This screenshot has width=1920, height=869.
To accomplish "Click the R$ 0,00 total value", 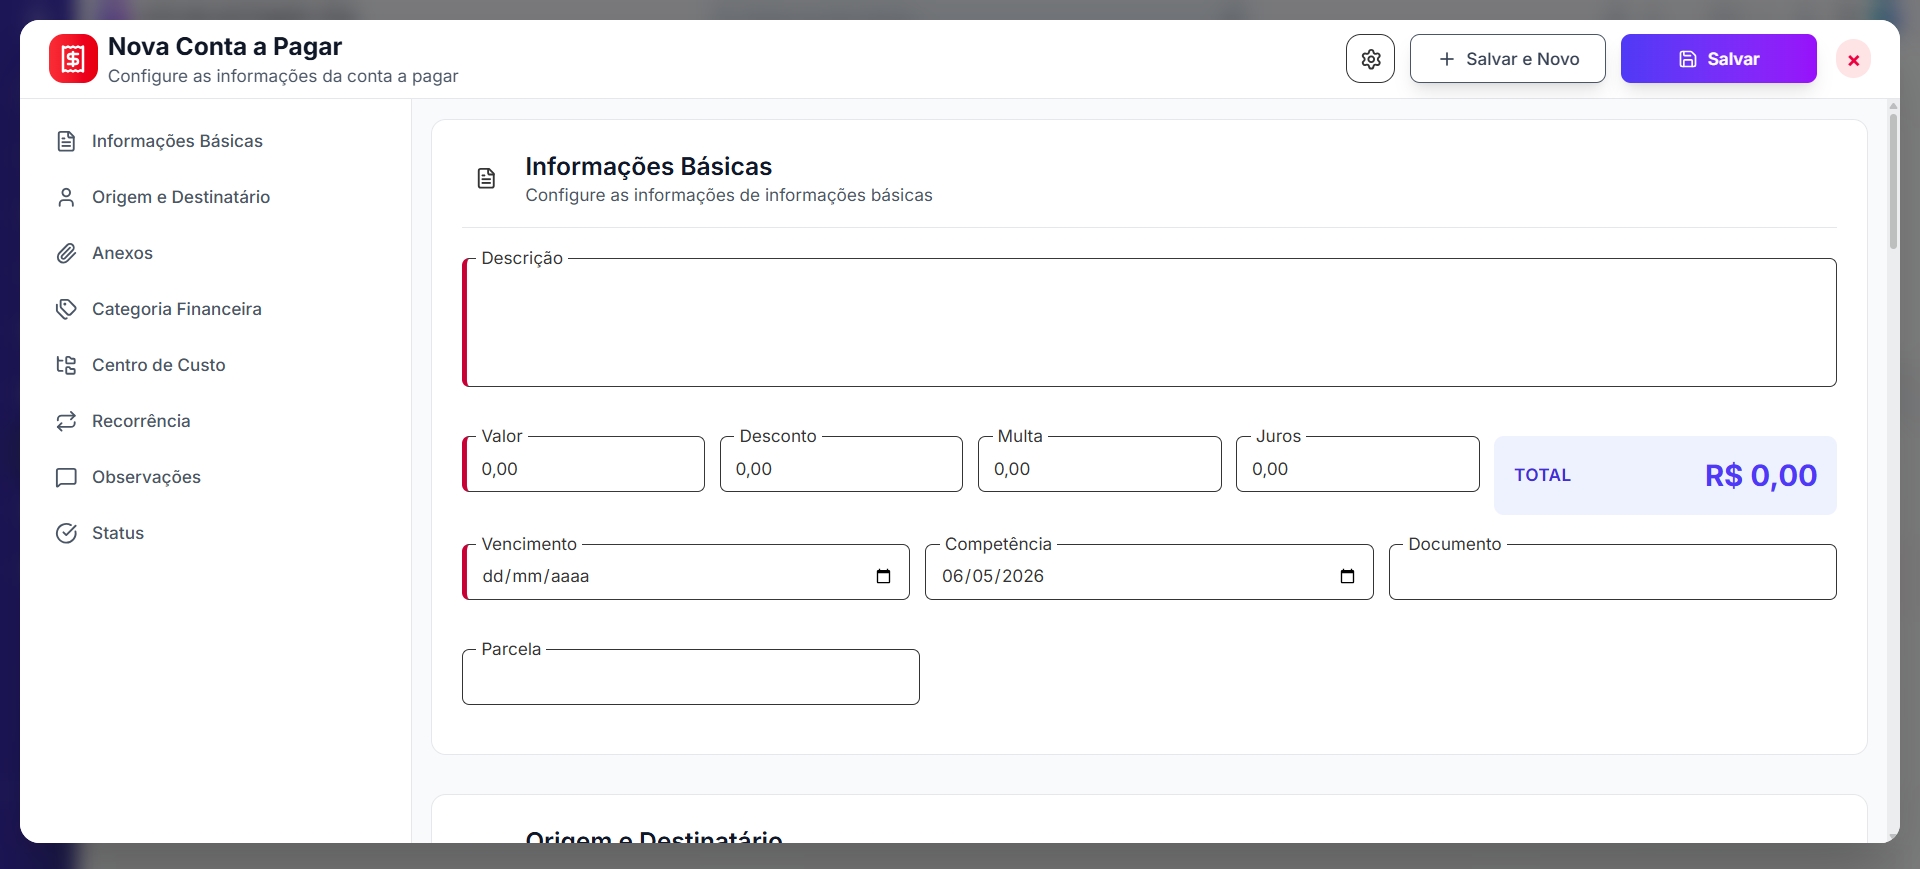I will tap(1760, 475).
